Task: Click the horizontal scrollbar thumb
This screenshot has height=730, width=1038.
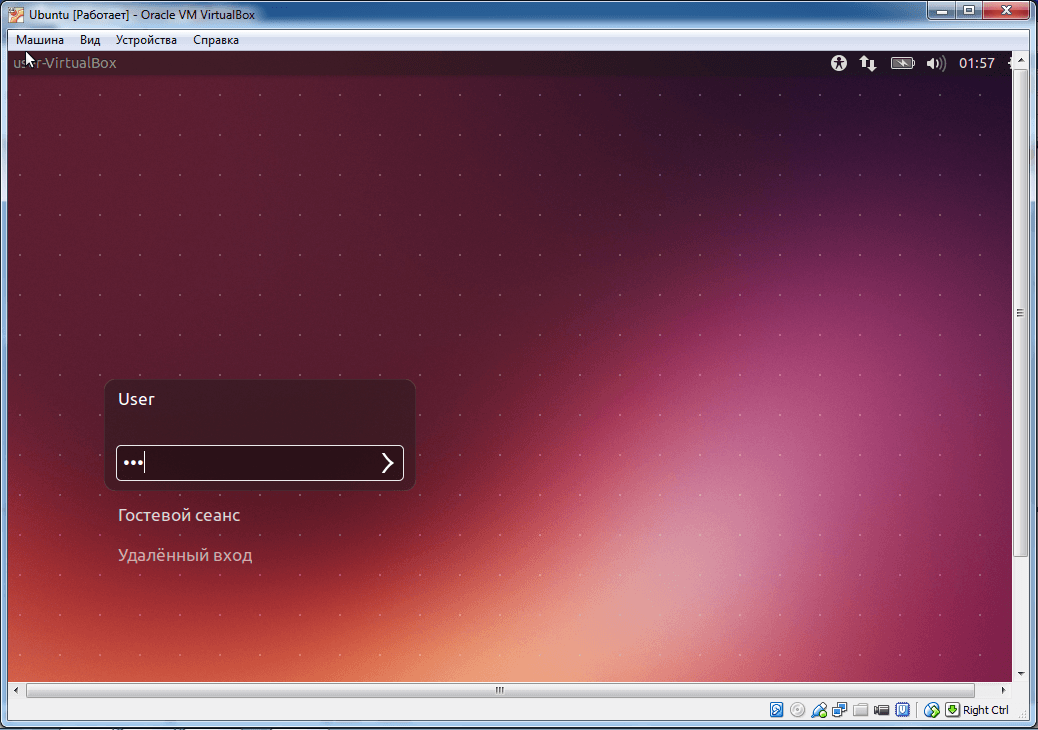Action: pyautogui.click(x=500, y=690)
